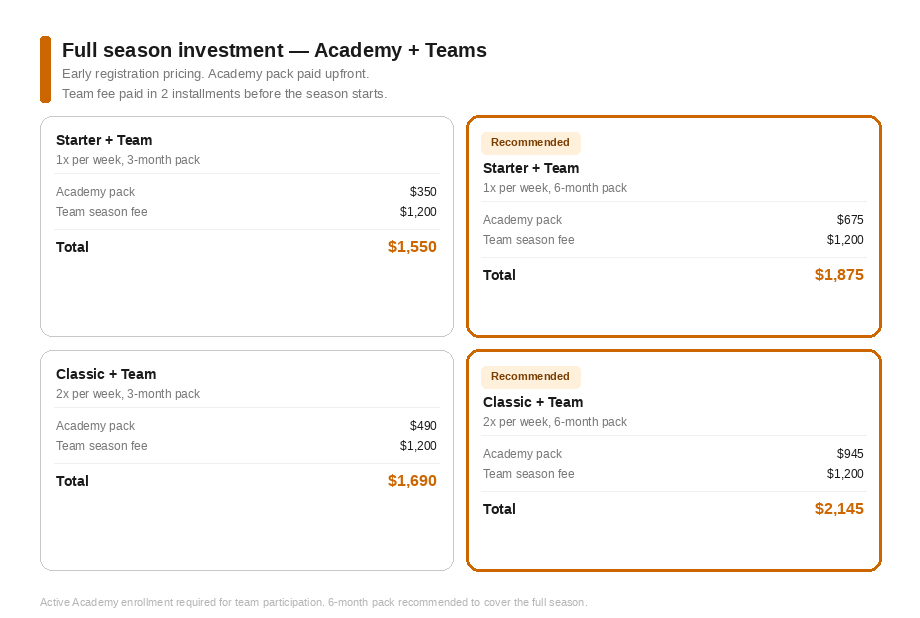Click the $1,875 total price
The image size is (920, 618).
pos(839,275)
